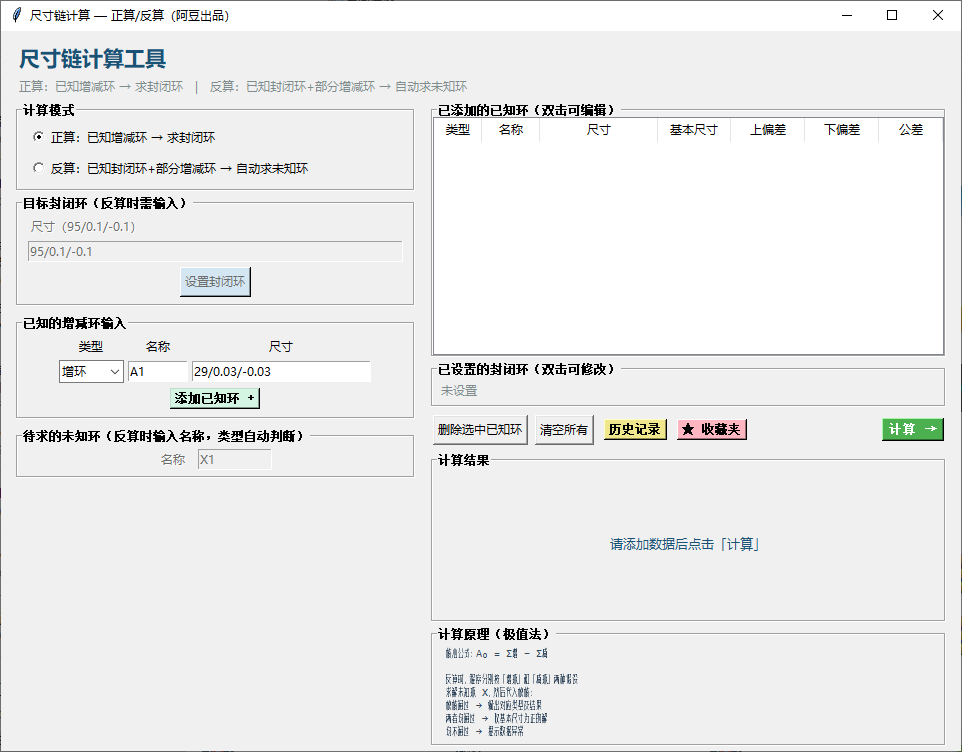Open the 增环 type dropdown
The width and height of the screenshot is (962, 752).
(91, 372)
